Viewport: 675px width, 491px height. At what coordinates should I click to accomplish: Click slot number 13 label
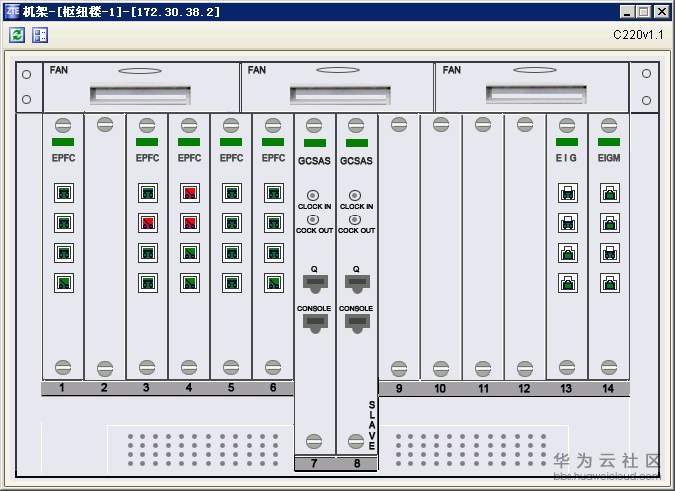pyautogui.click(x=566, y=389)
